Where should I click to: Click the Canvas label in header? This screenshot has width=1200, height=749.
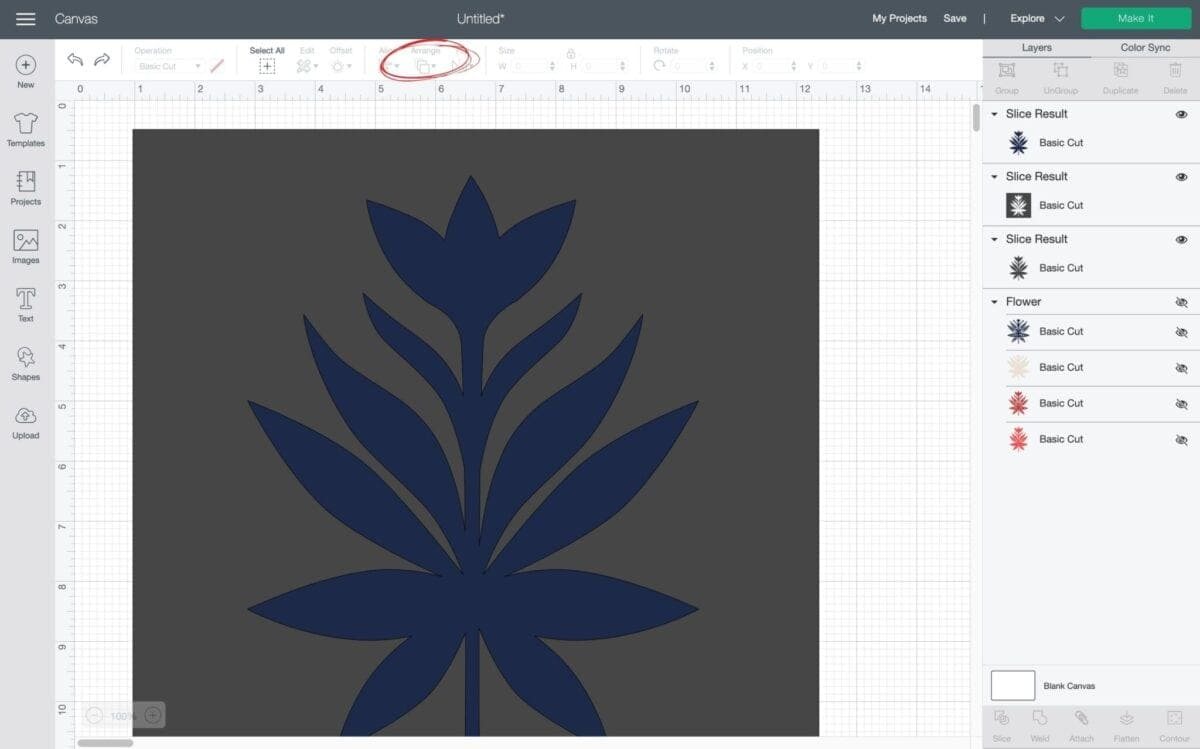click(76, 19)
